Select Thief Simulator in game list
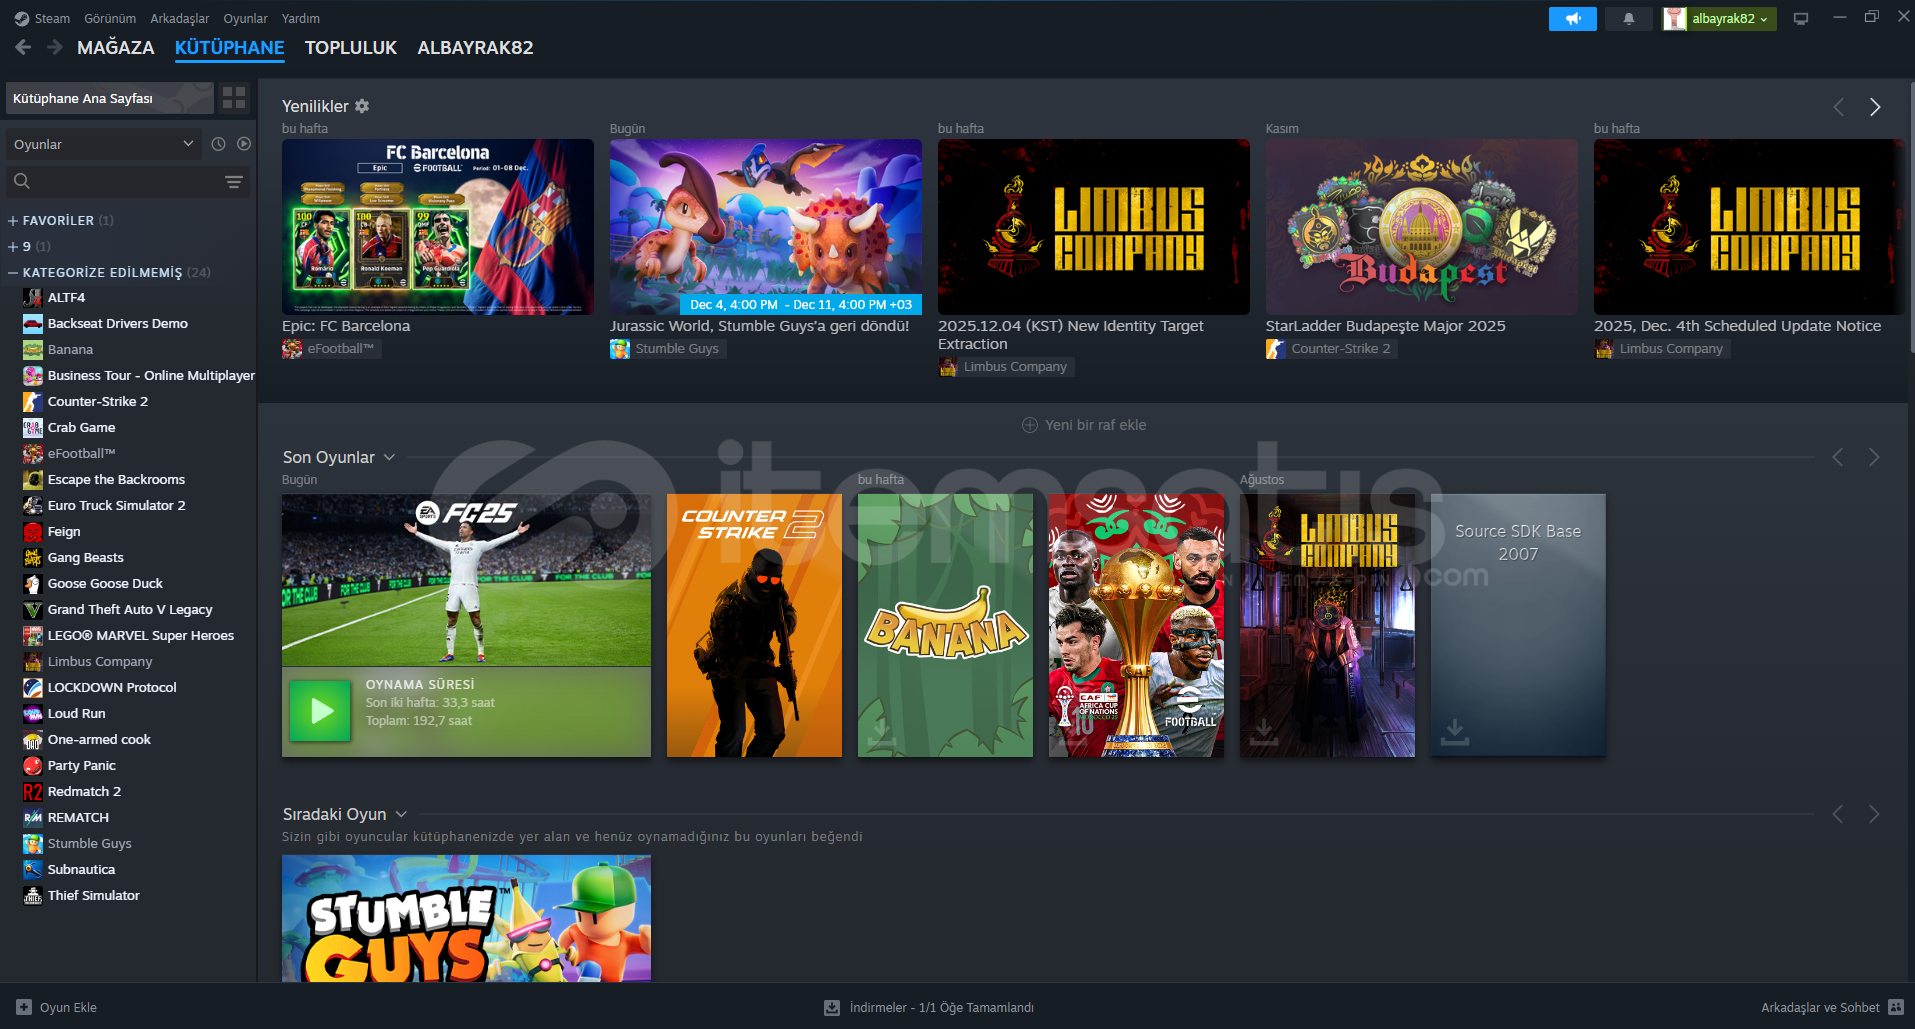Image resolution: width=1915 pixels, height=1029 pixels. tap(94, 896)
